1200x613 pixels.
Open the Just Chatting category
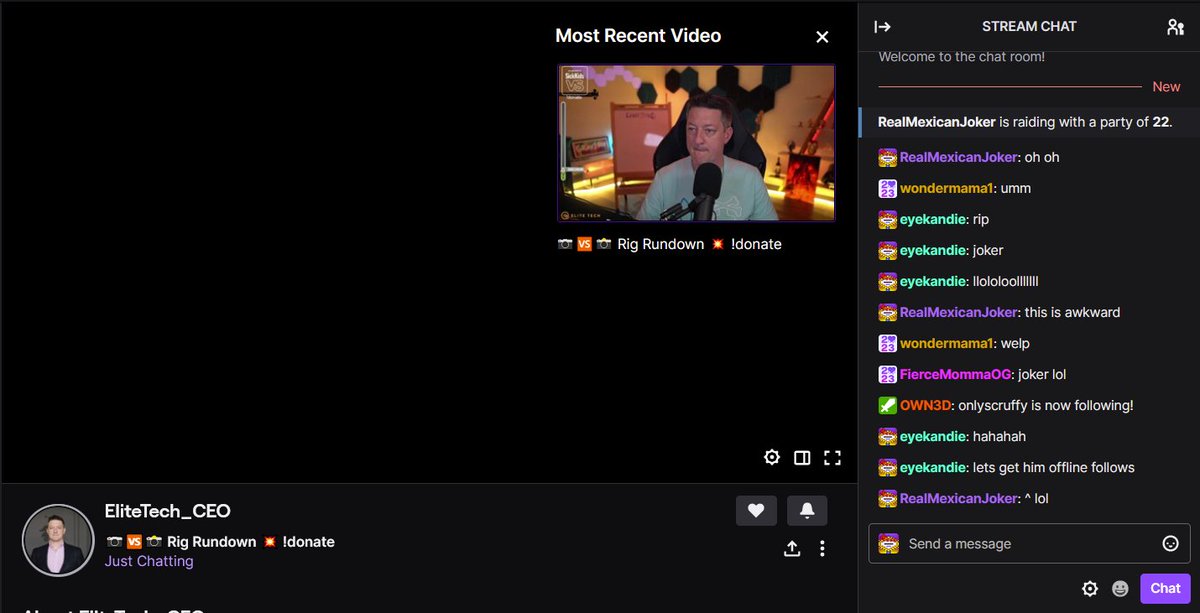pyautogui.click(x=149, y=561)
